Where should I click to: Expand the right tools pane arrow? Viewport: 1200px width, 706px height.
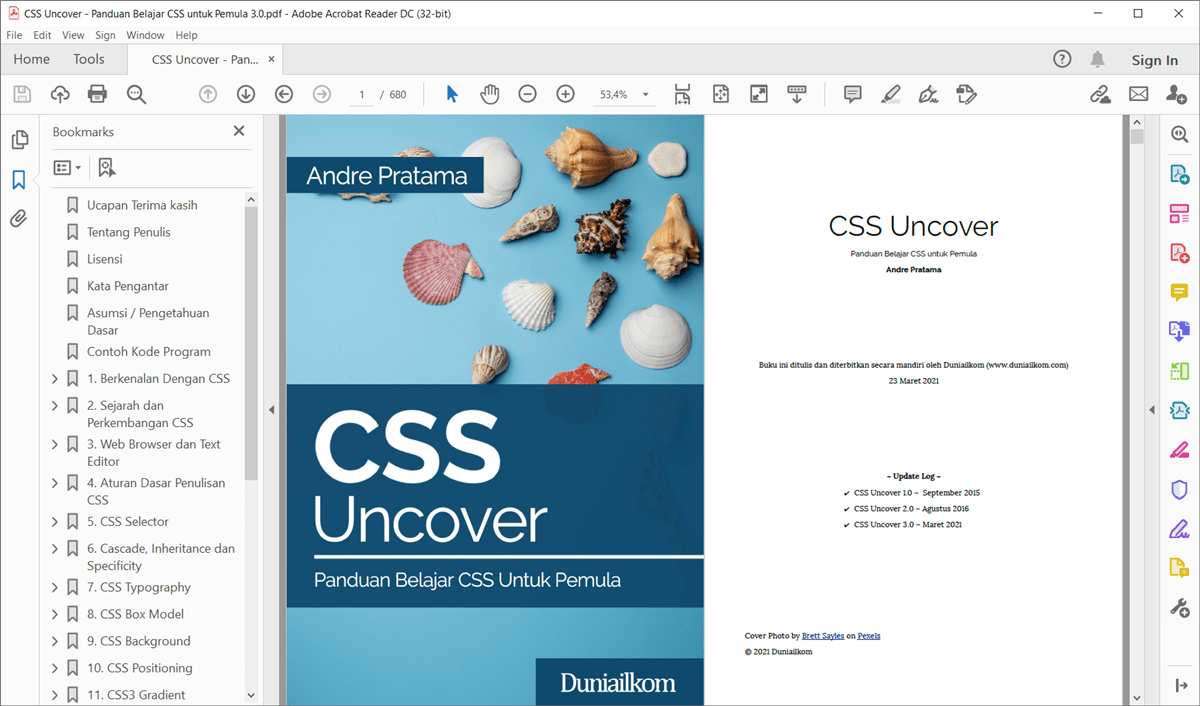click(1151, 410)
